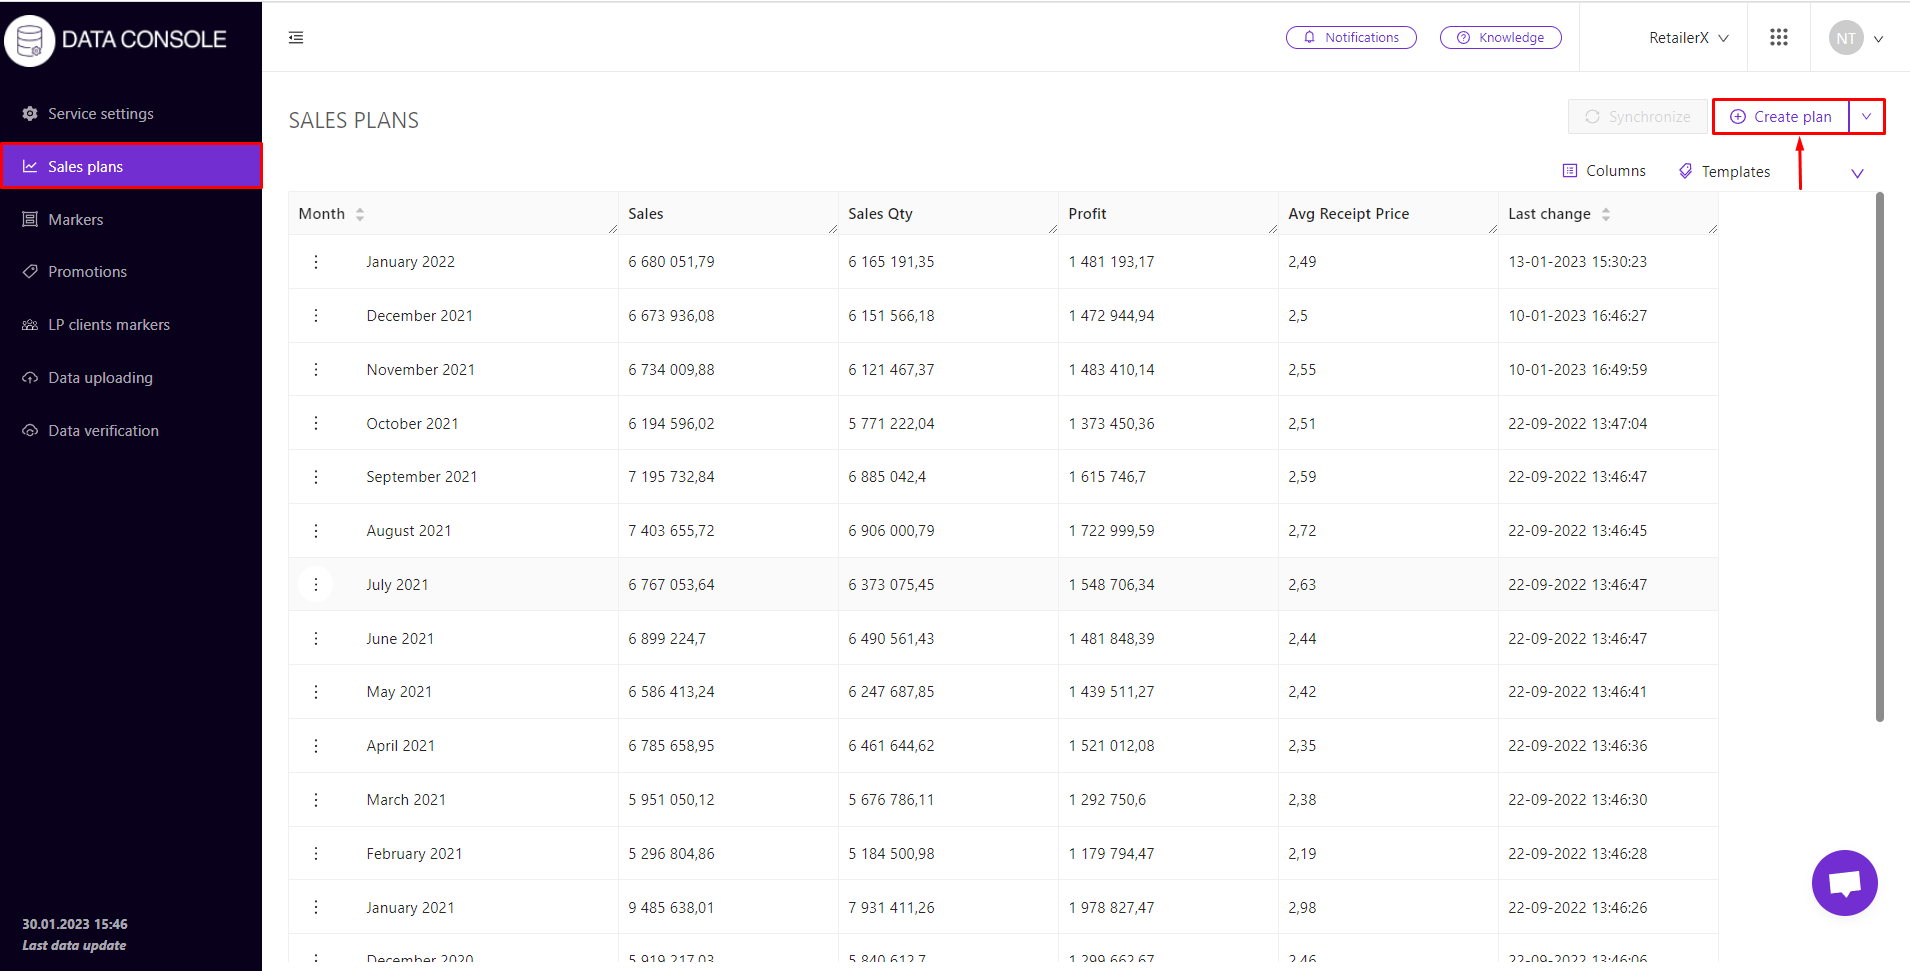Open three-dot menu for July 2021
The height and width of the screenshot is (971, 1910).
316,585
